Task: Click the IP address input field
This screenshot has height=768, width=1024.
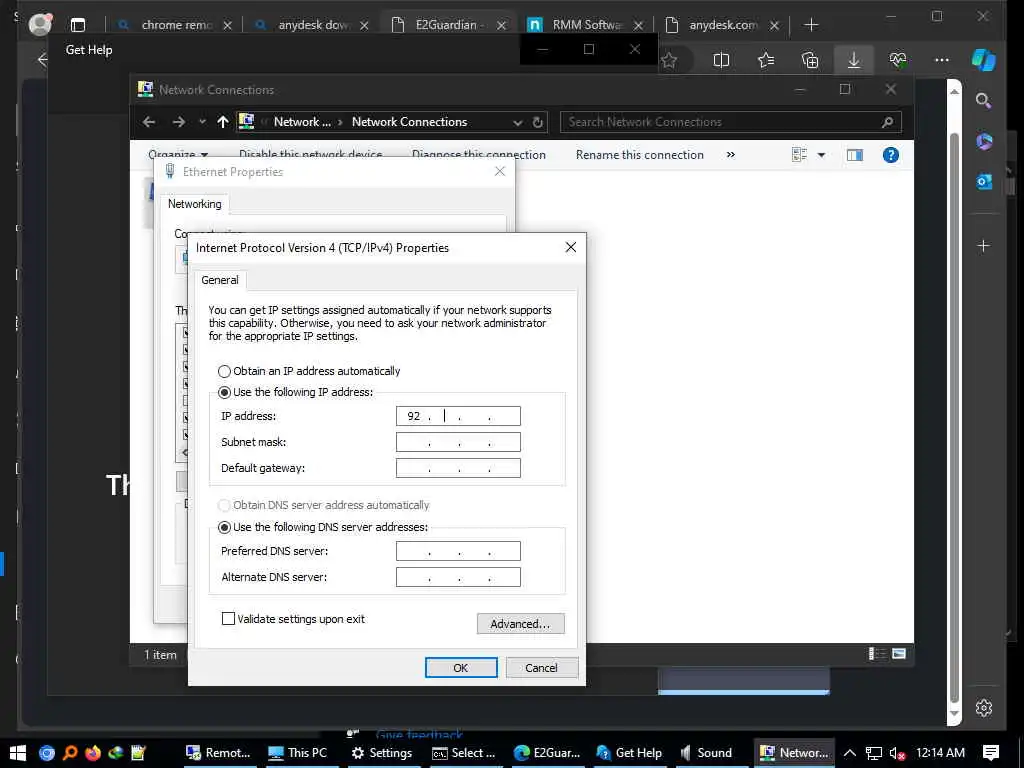Action: click(x=458, y=416)
